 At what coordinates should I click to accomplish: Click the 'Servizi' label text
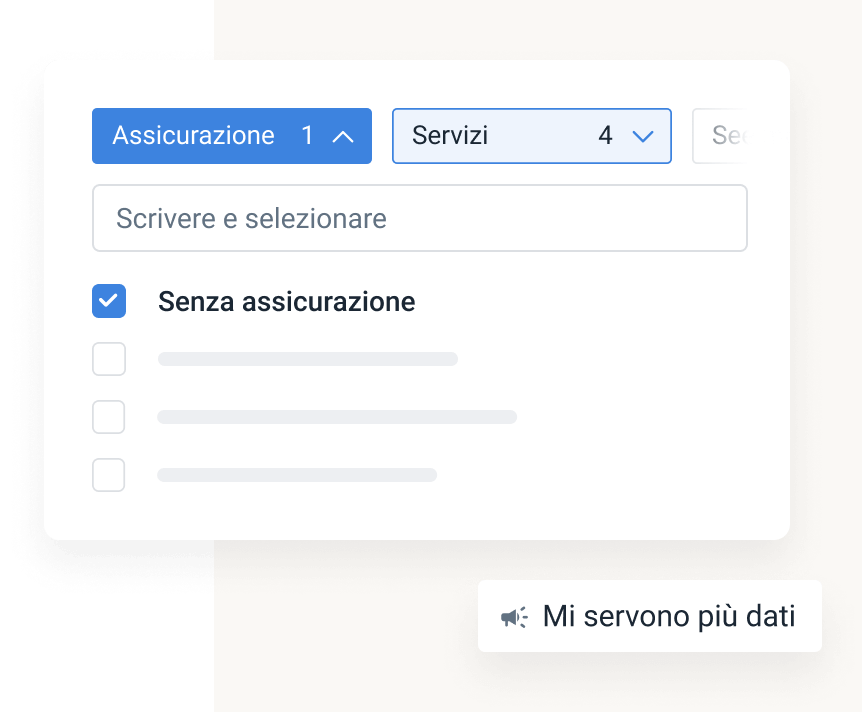click(x=450, y=136)
